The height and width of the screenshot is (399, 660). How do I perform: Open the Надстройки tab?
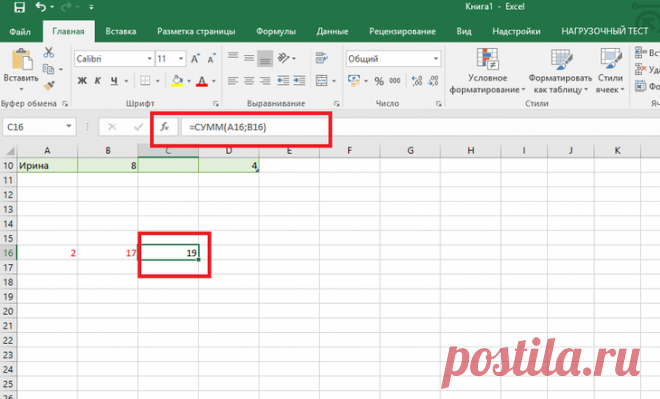click(516, 32)
